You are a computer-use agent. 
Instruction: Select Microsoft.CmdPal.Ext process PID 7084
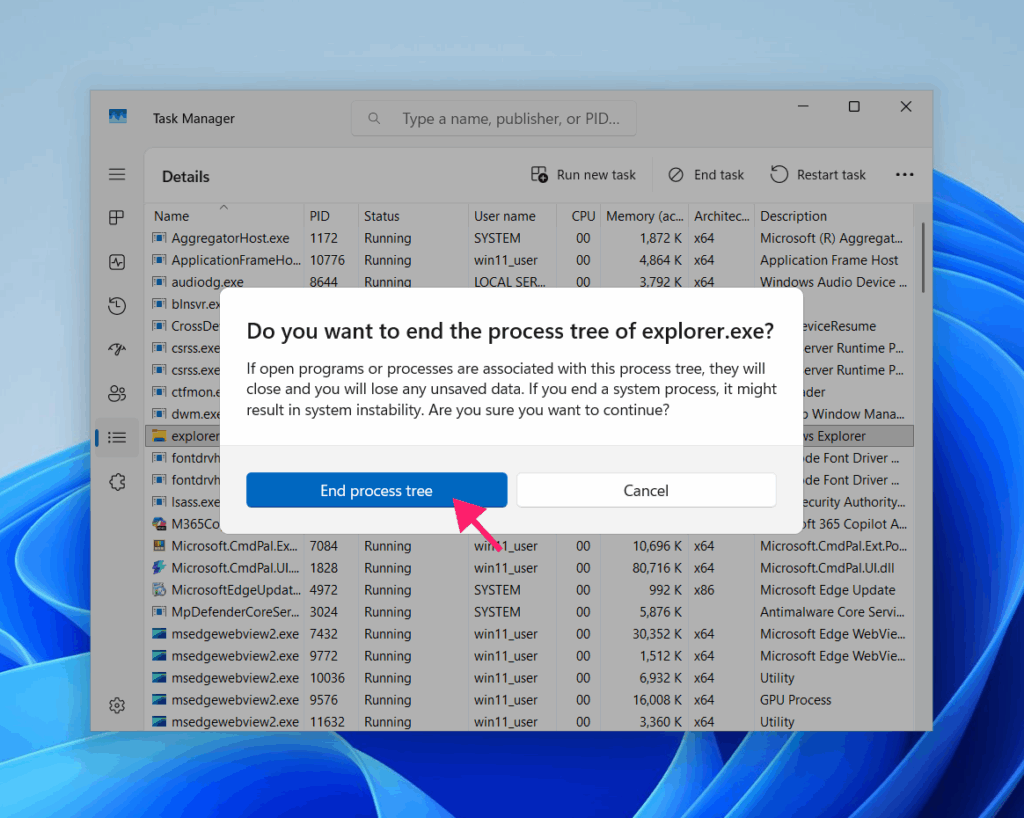tap(530, 546)
